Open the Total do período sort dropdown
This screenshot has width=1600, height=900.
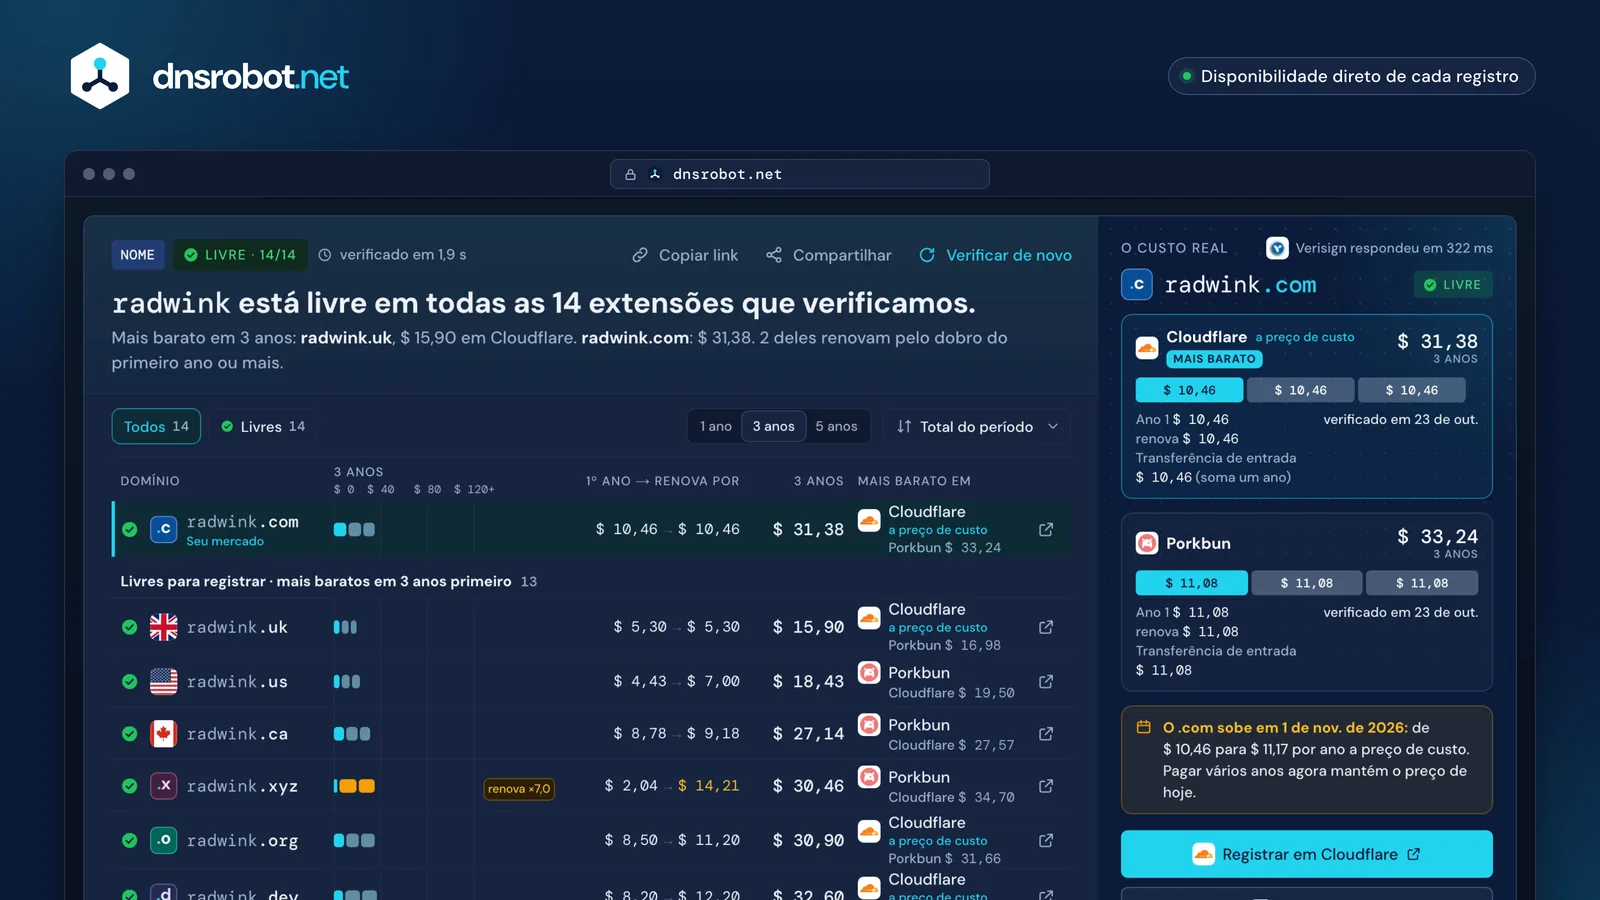click(x=977, y=426)
